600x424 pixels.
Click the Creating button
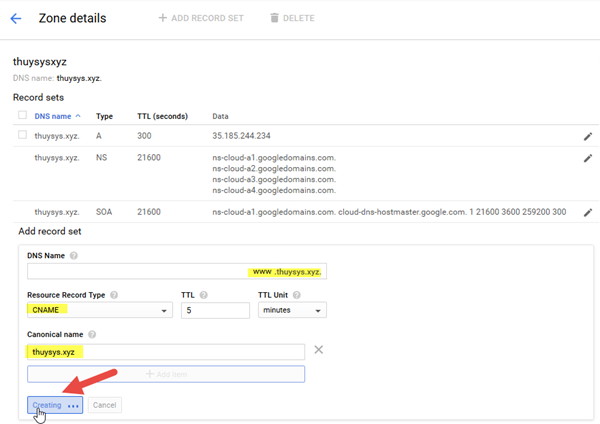pyautogui.click(x=55, y=405)
